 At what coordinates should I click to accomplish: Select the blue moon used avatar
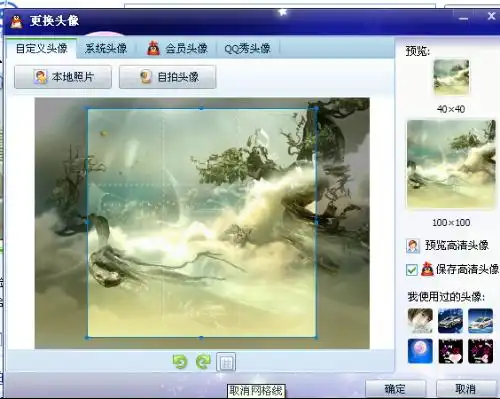[x=420, y=351]
